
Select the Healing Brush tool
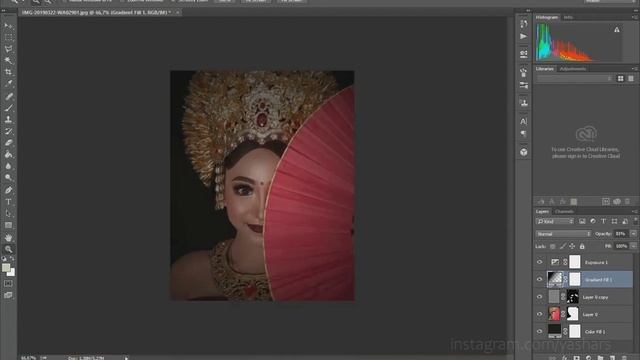tap(8, 96)
